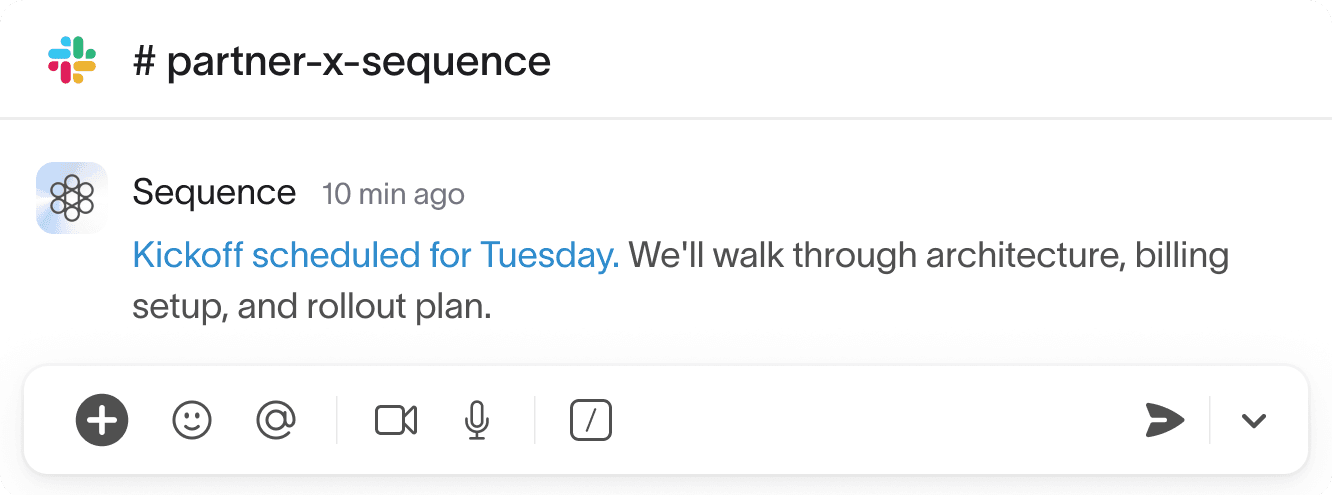Click the Slack logo icon
The width and height of the screenshot is (1332, 495).
click(72, 61)
